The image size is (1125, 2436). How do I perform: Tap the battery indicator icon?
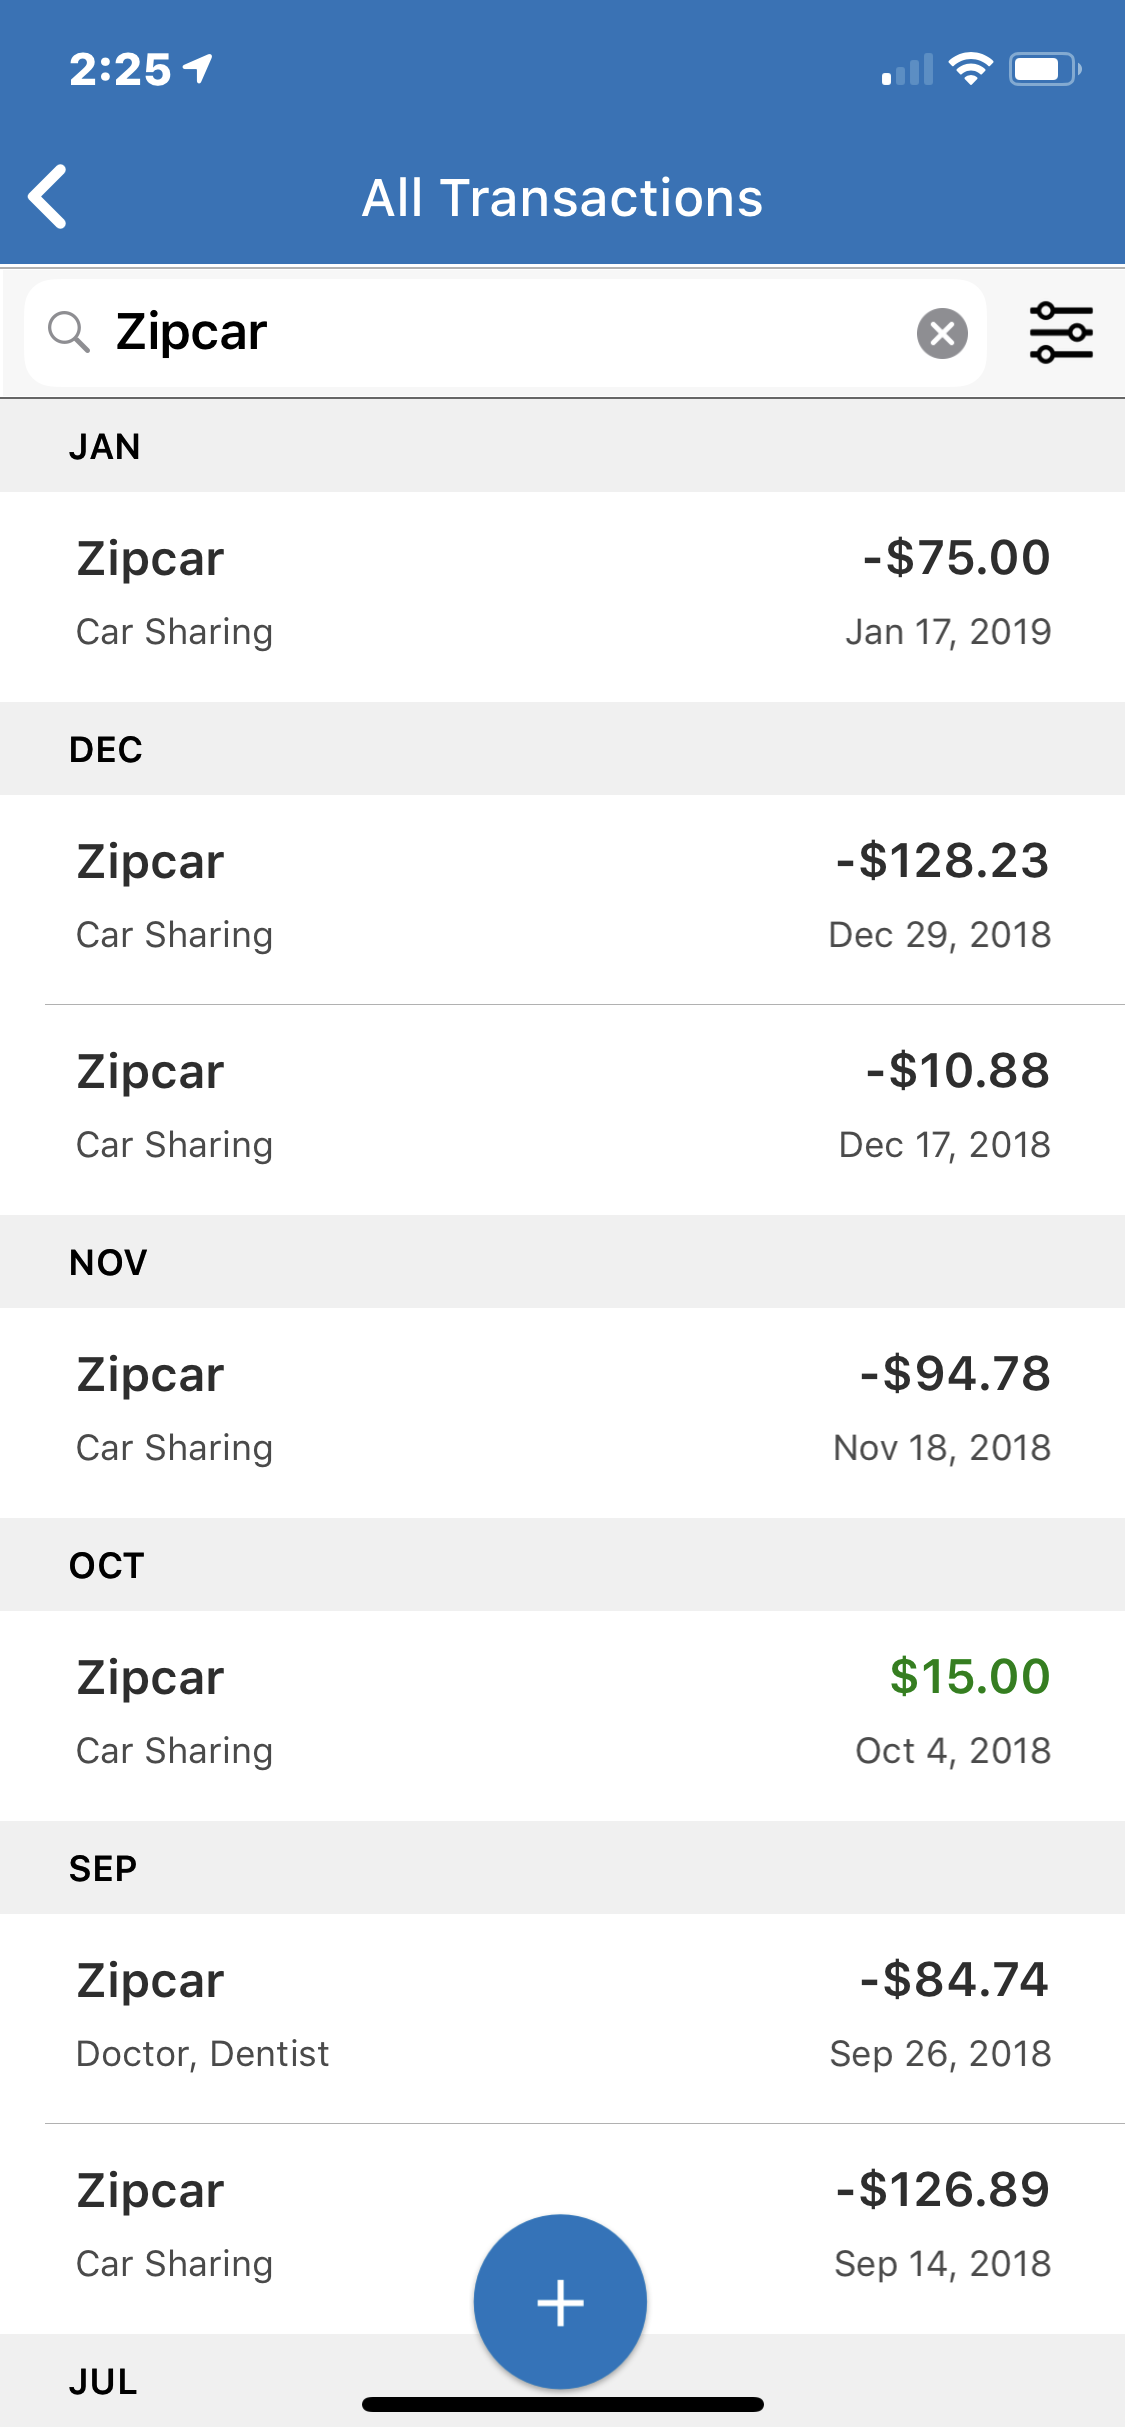pos(1044,69)
